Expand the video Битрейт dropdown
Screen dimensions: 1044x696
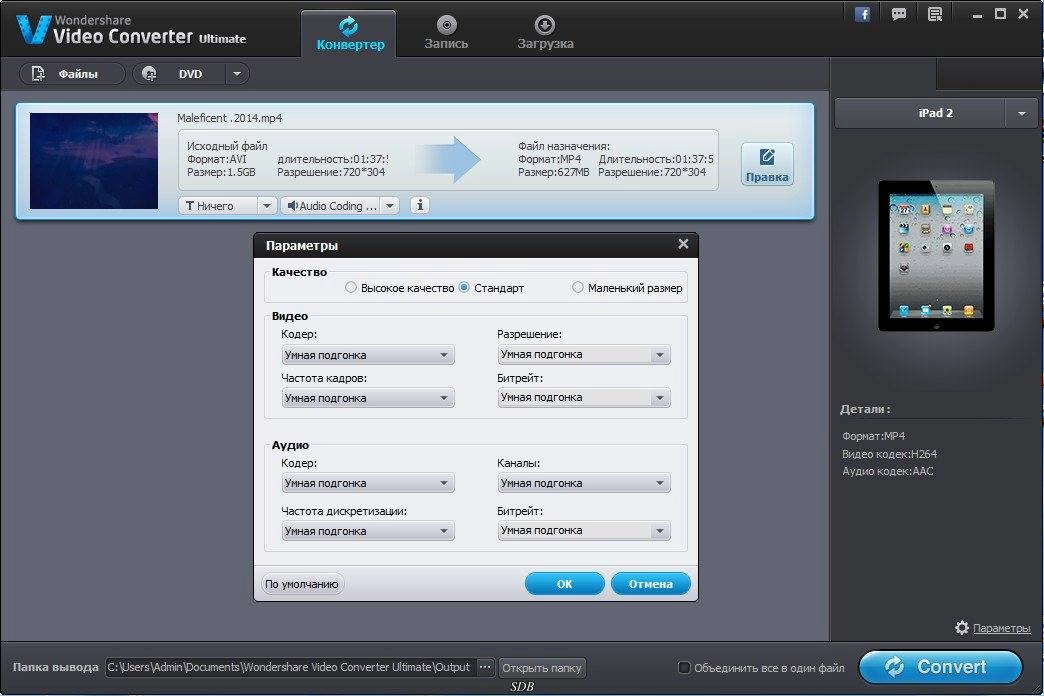click(x=583, y=398)
